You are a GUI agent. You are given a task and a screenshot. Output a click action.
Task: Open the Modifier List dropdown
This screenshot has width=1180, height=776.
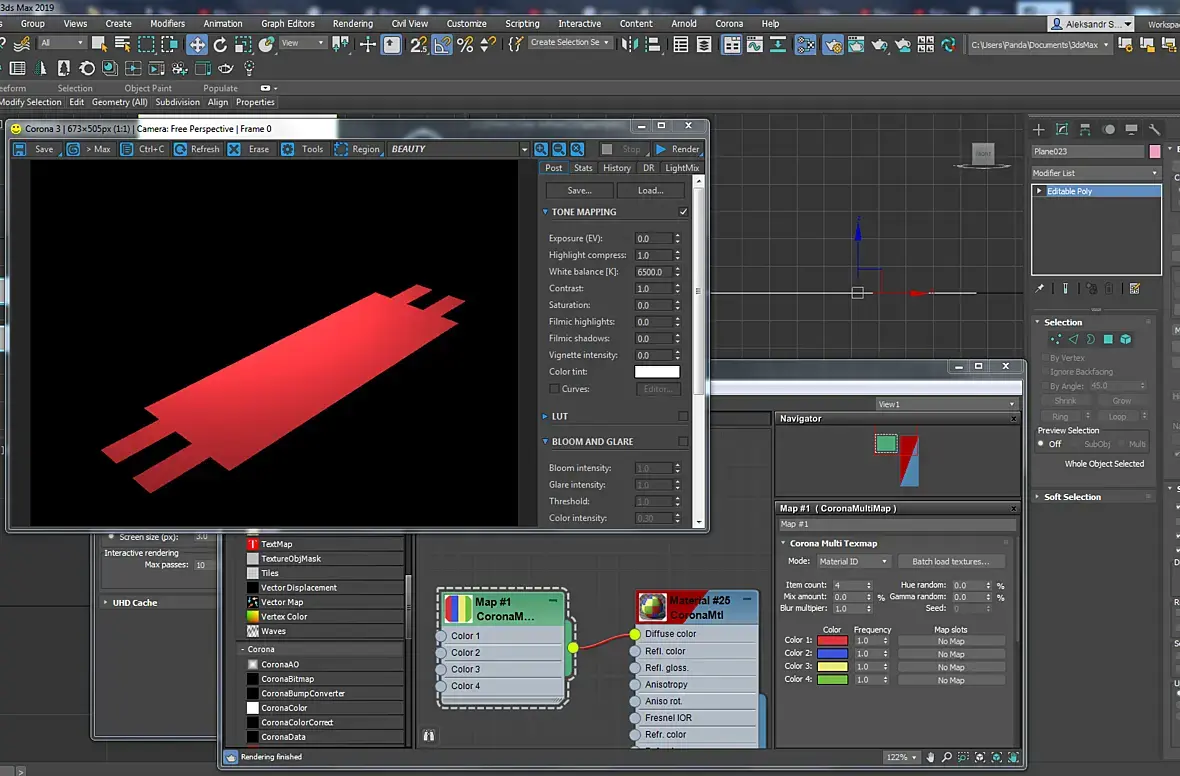pos(1096,173)
